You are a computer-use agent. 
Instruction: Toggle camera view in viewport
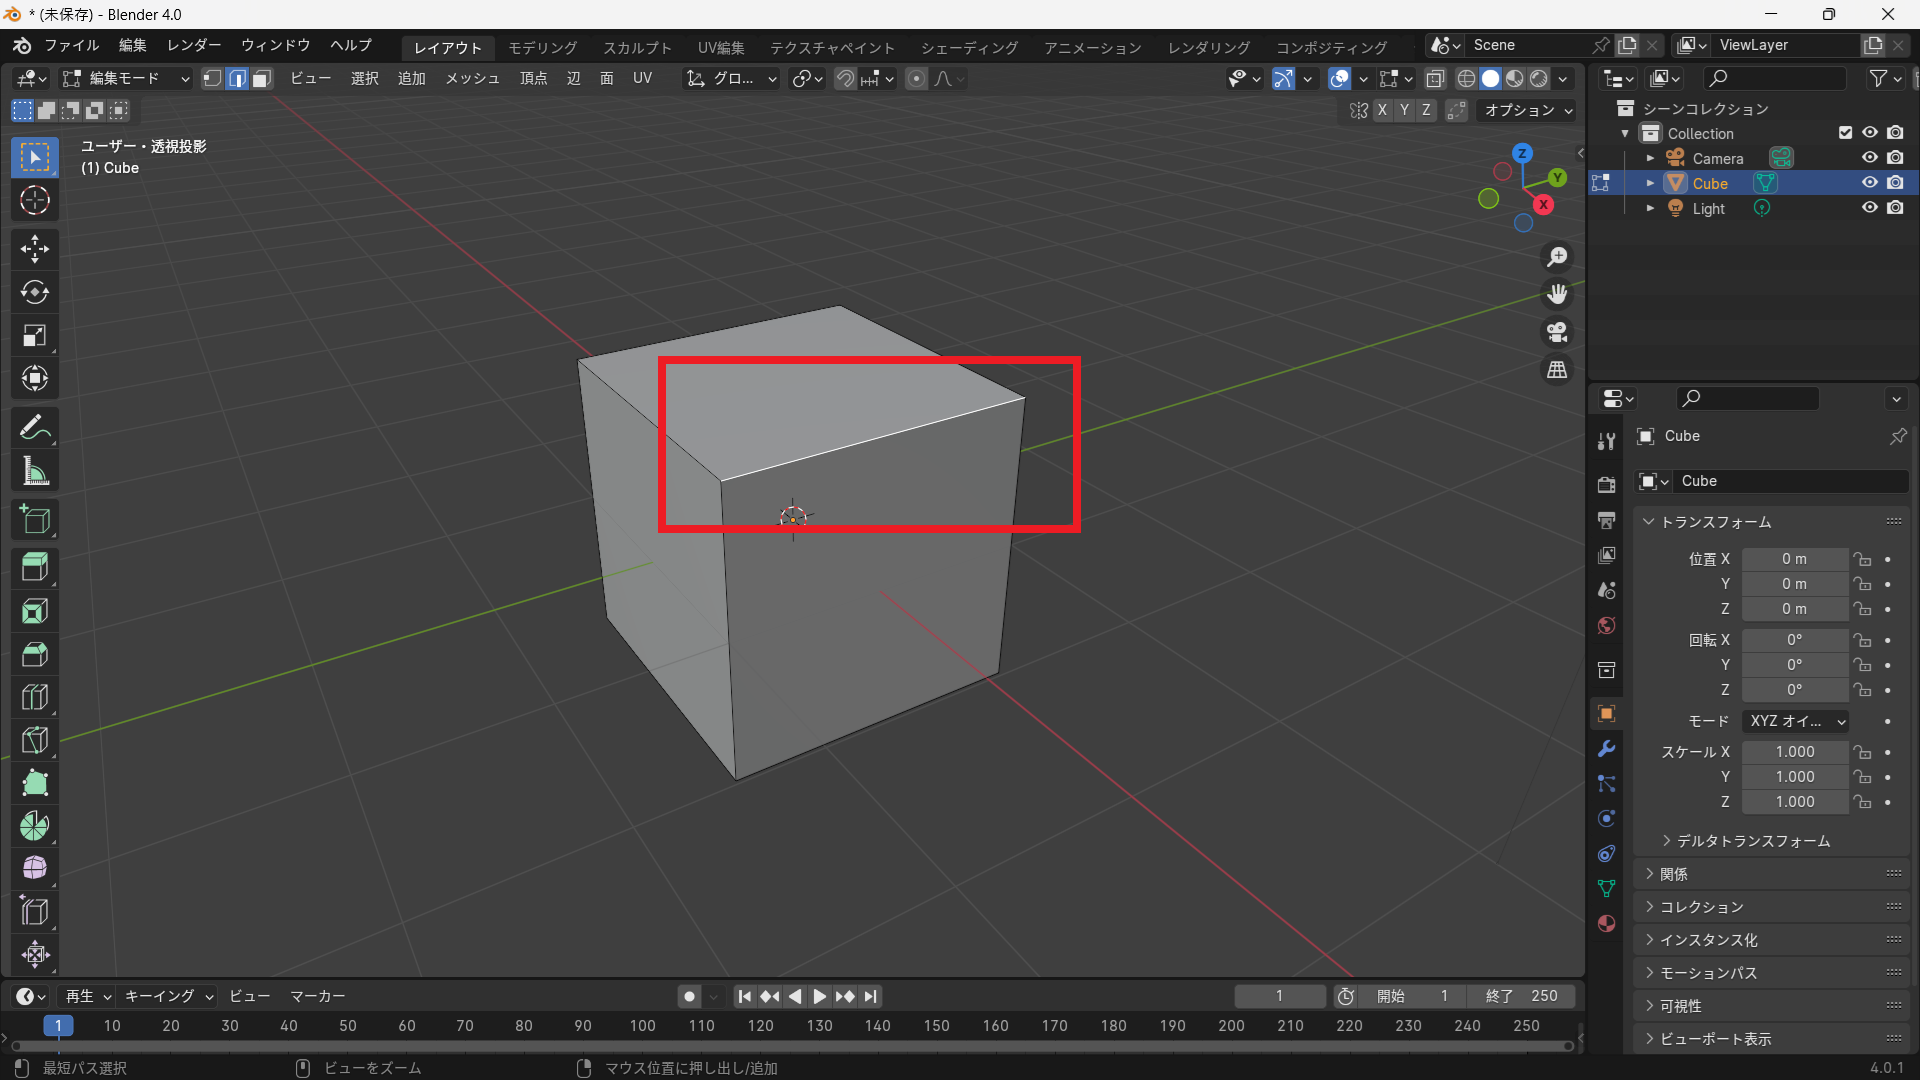click(1557, 332)
